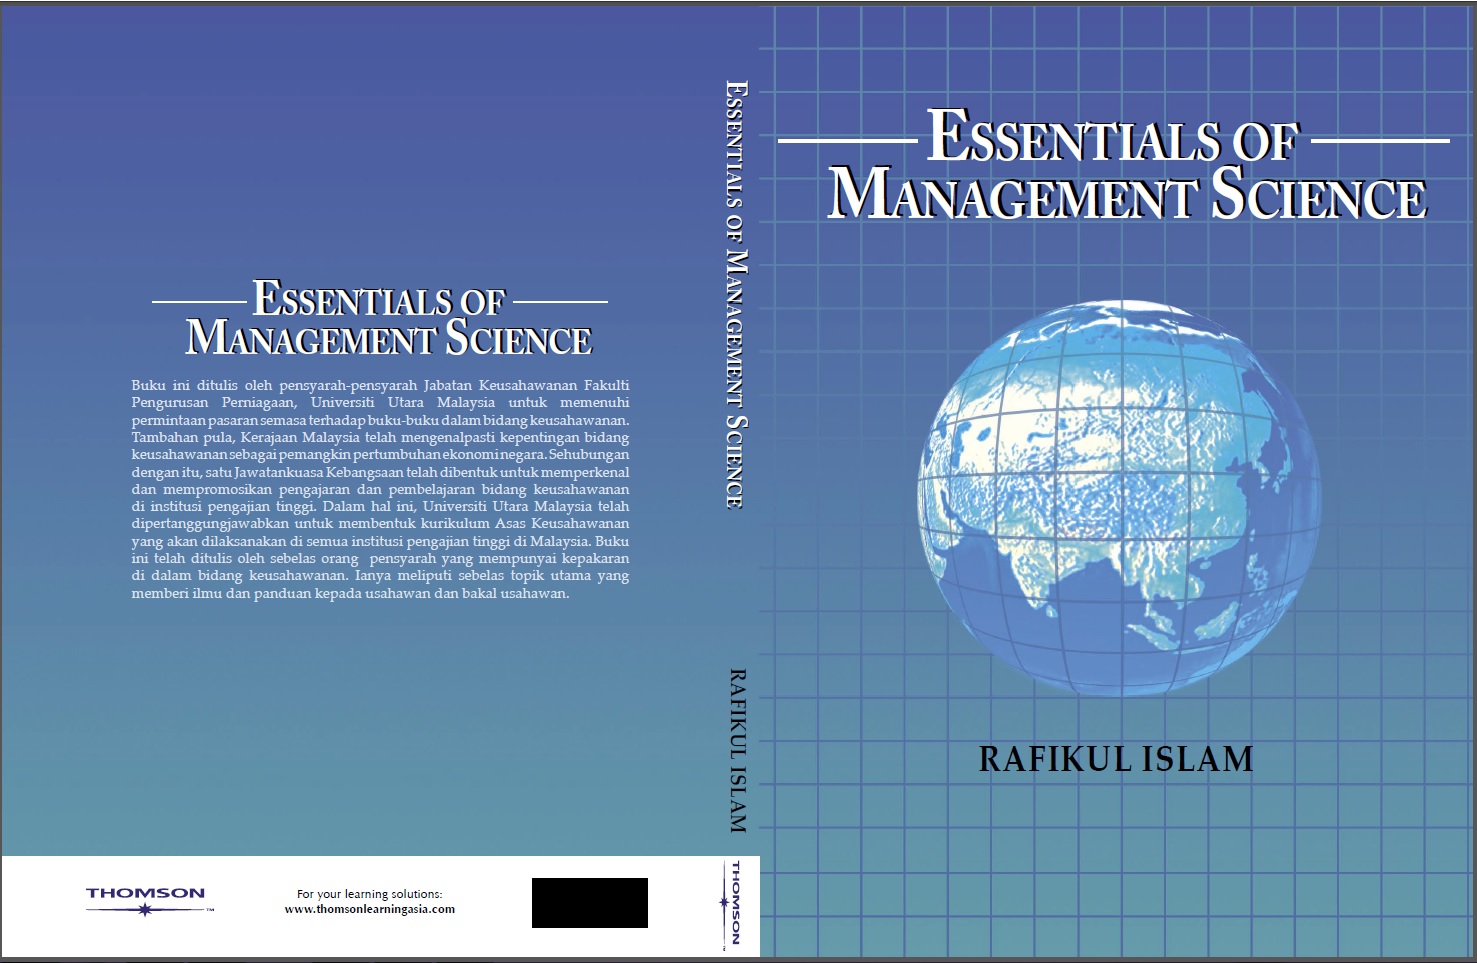
Task: Select the Malay description paragraph on back cover
Action: [380, 489]
